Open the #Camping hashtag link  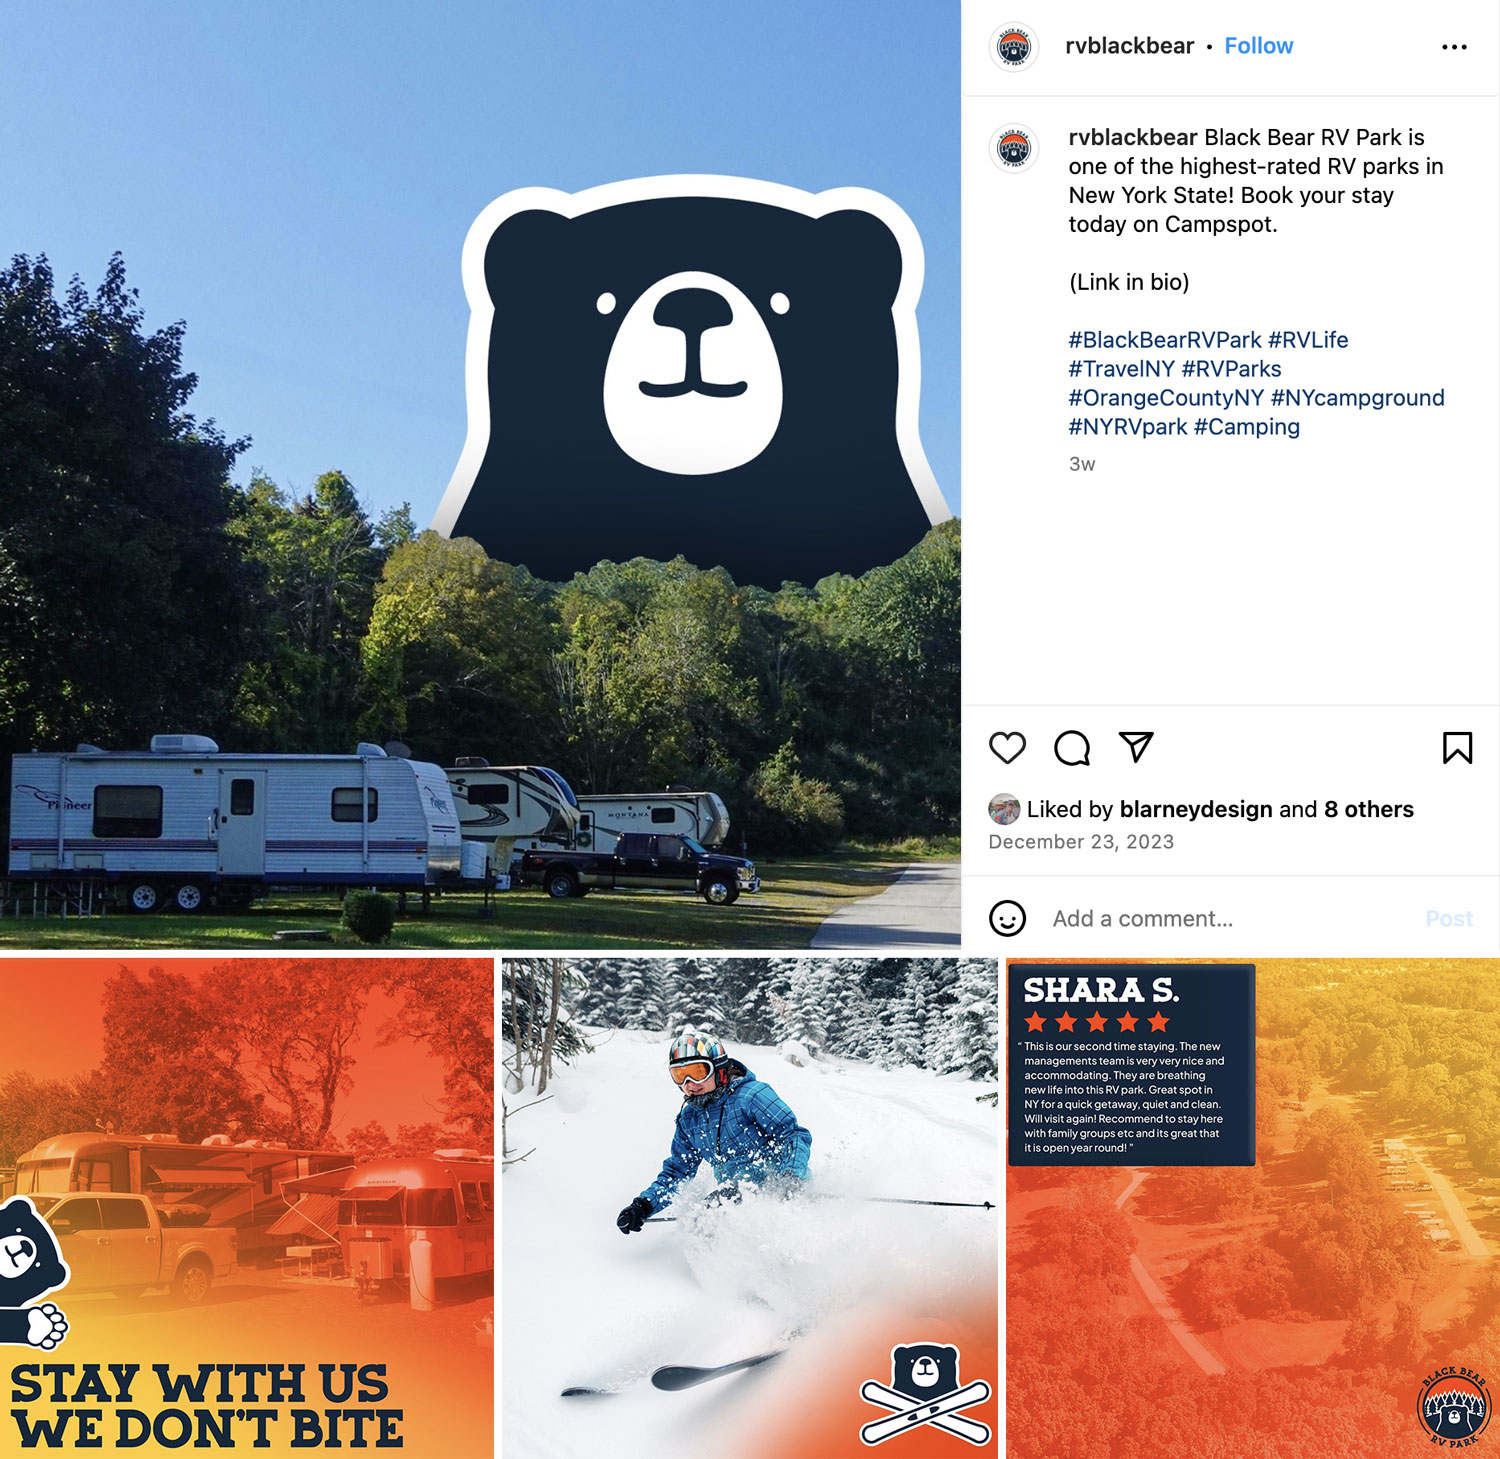tap(1246, 427)
